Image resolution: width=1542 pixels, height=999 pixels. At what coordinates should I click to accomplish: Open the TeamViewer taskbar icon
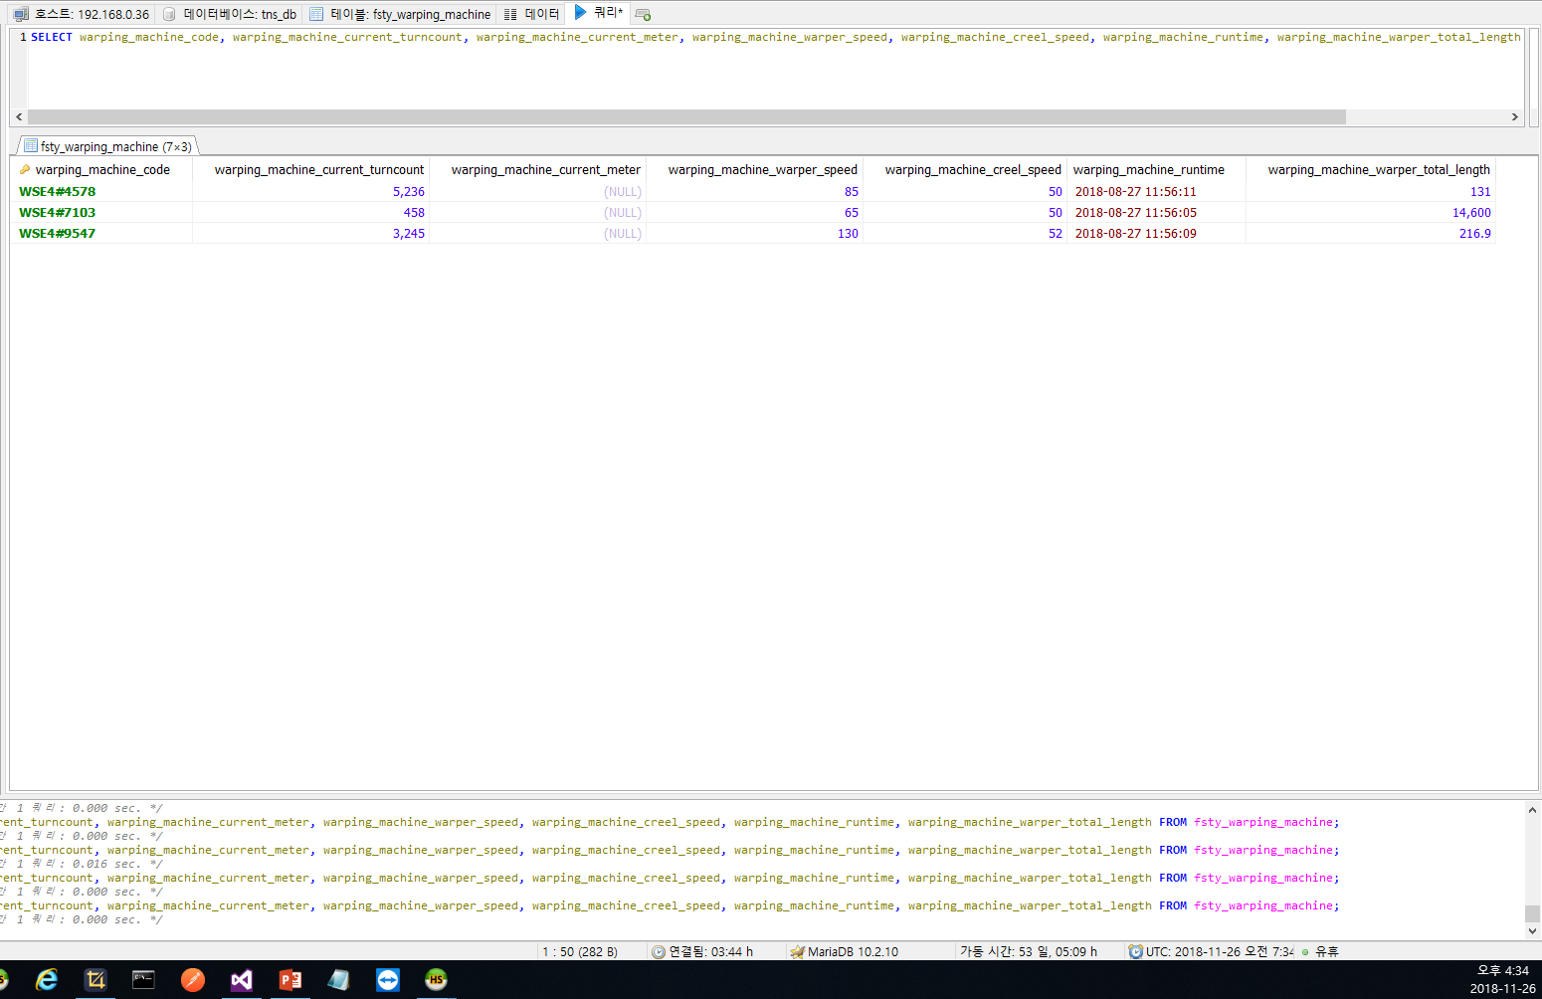coord(387,980)
